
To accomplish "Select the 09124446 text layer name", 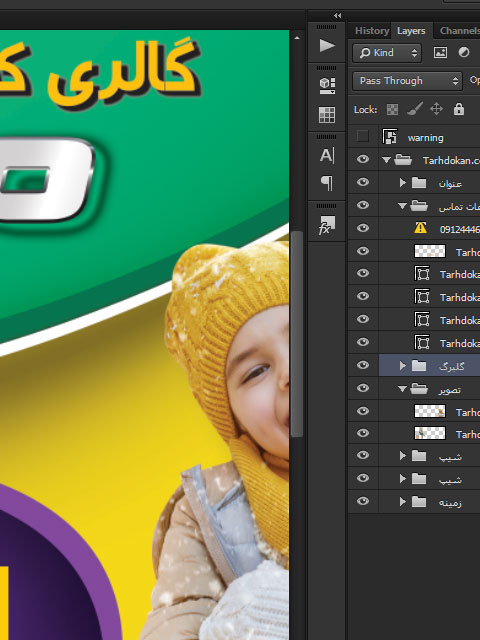I will pyautogui.click(x=460, y=229).
